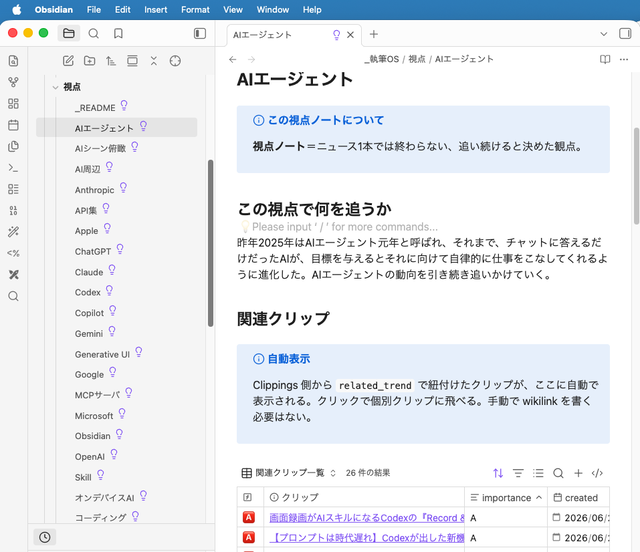Open Apple menu
640x552 pixels.
(17, 9)
